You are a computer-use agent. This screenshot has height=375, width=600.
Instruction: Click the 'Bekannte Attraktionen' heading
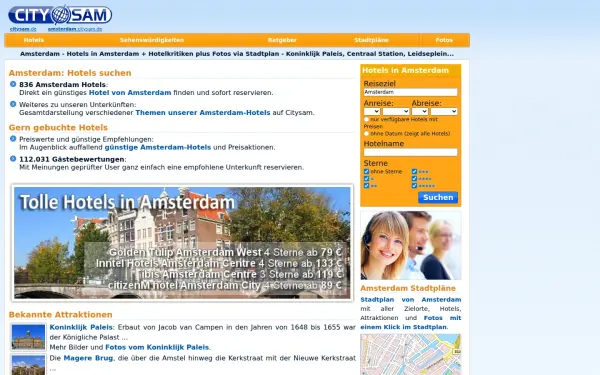point(60,315)
